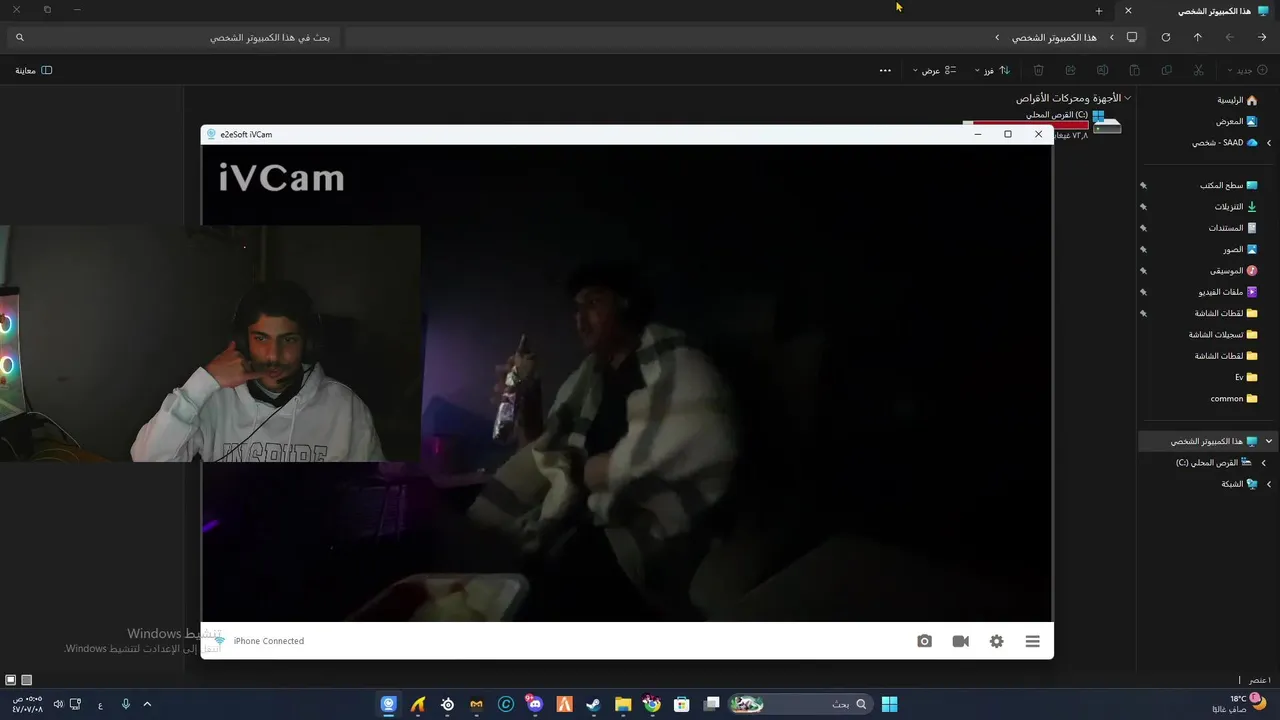This screenshot has height=720, width=1280.
Task: Open the جديد (New) dropdown
Action: pos(1248,70)
